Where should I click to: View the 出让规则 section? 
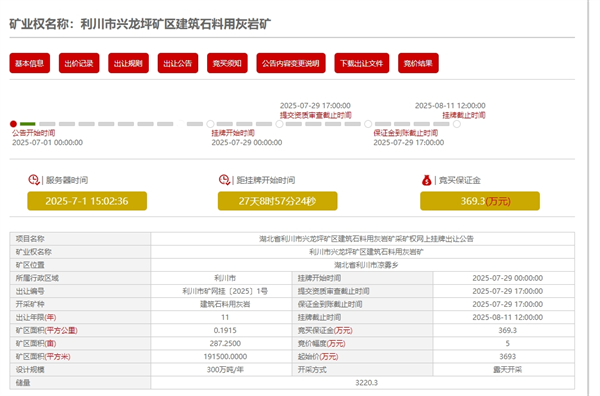[x=128, y=63]
